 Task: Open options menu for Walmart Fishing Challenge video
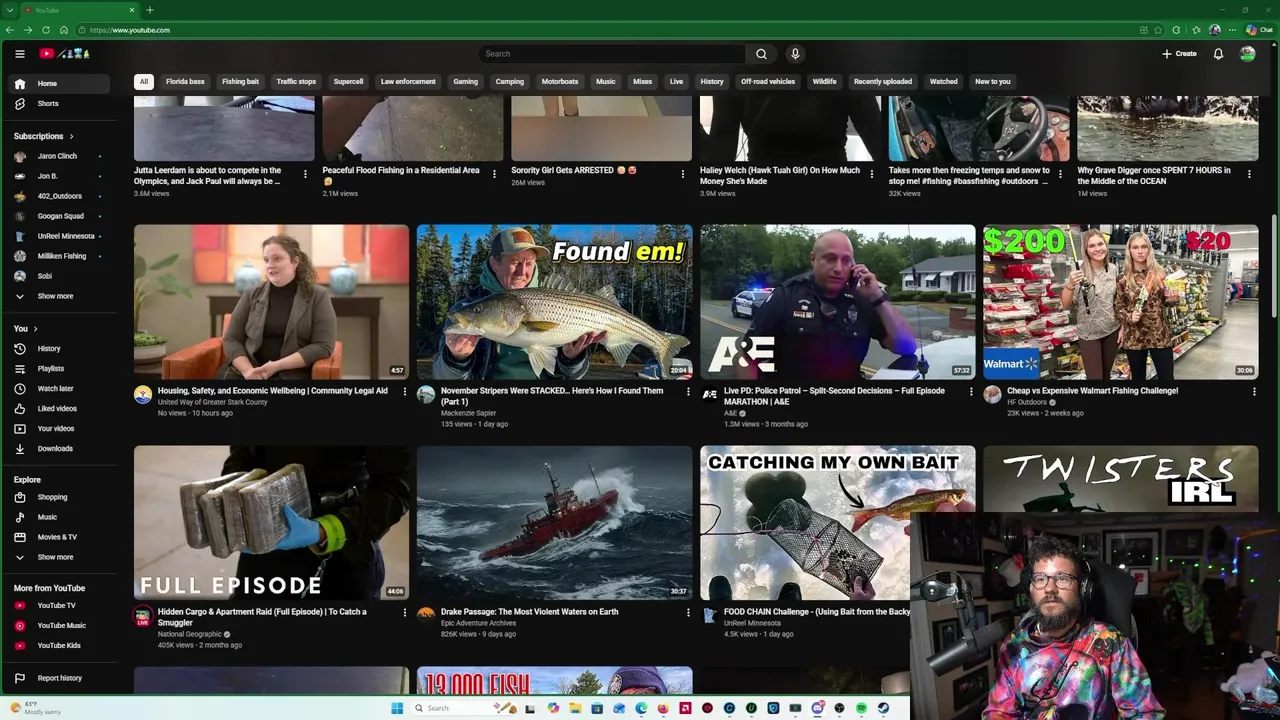click(x=1254, y=392)
